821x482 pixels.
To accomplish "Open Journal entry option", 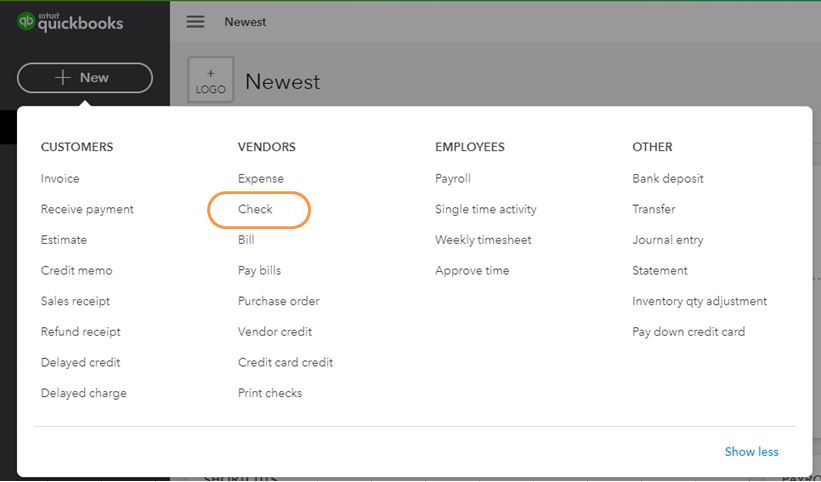I will [668, 240].
